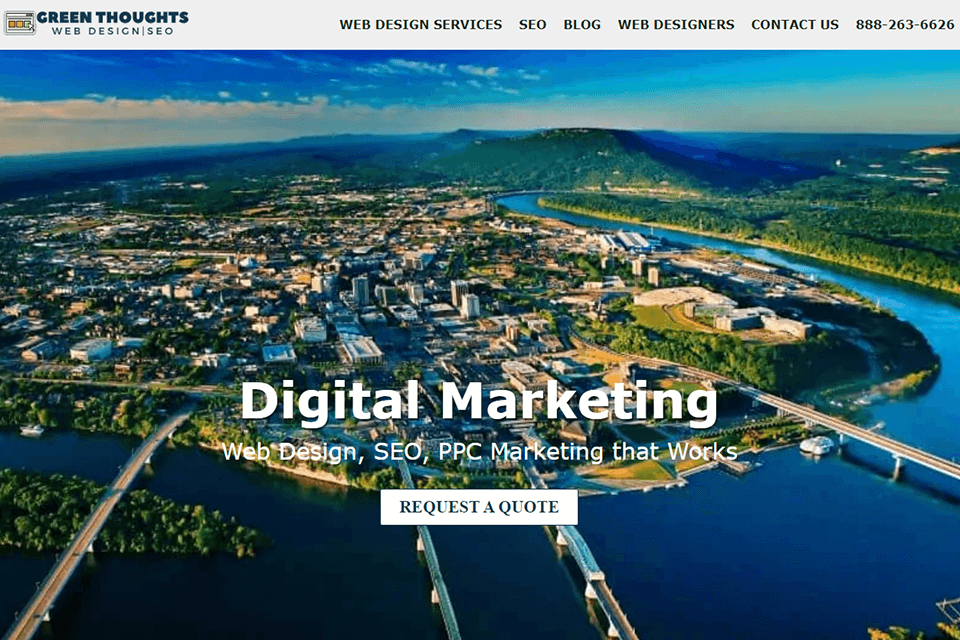This screenshot has width=960, height=640.
Task: Open the Blog navigation link
Action: click(582, 24)
